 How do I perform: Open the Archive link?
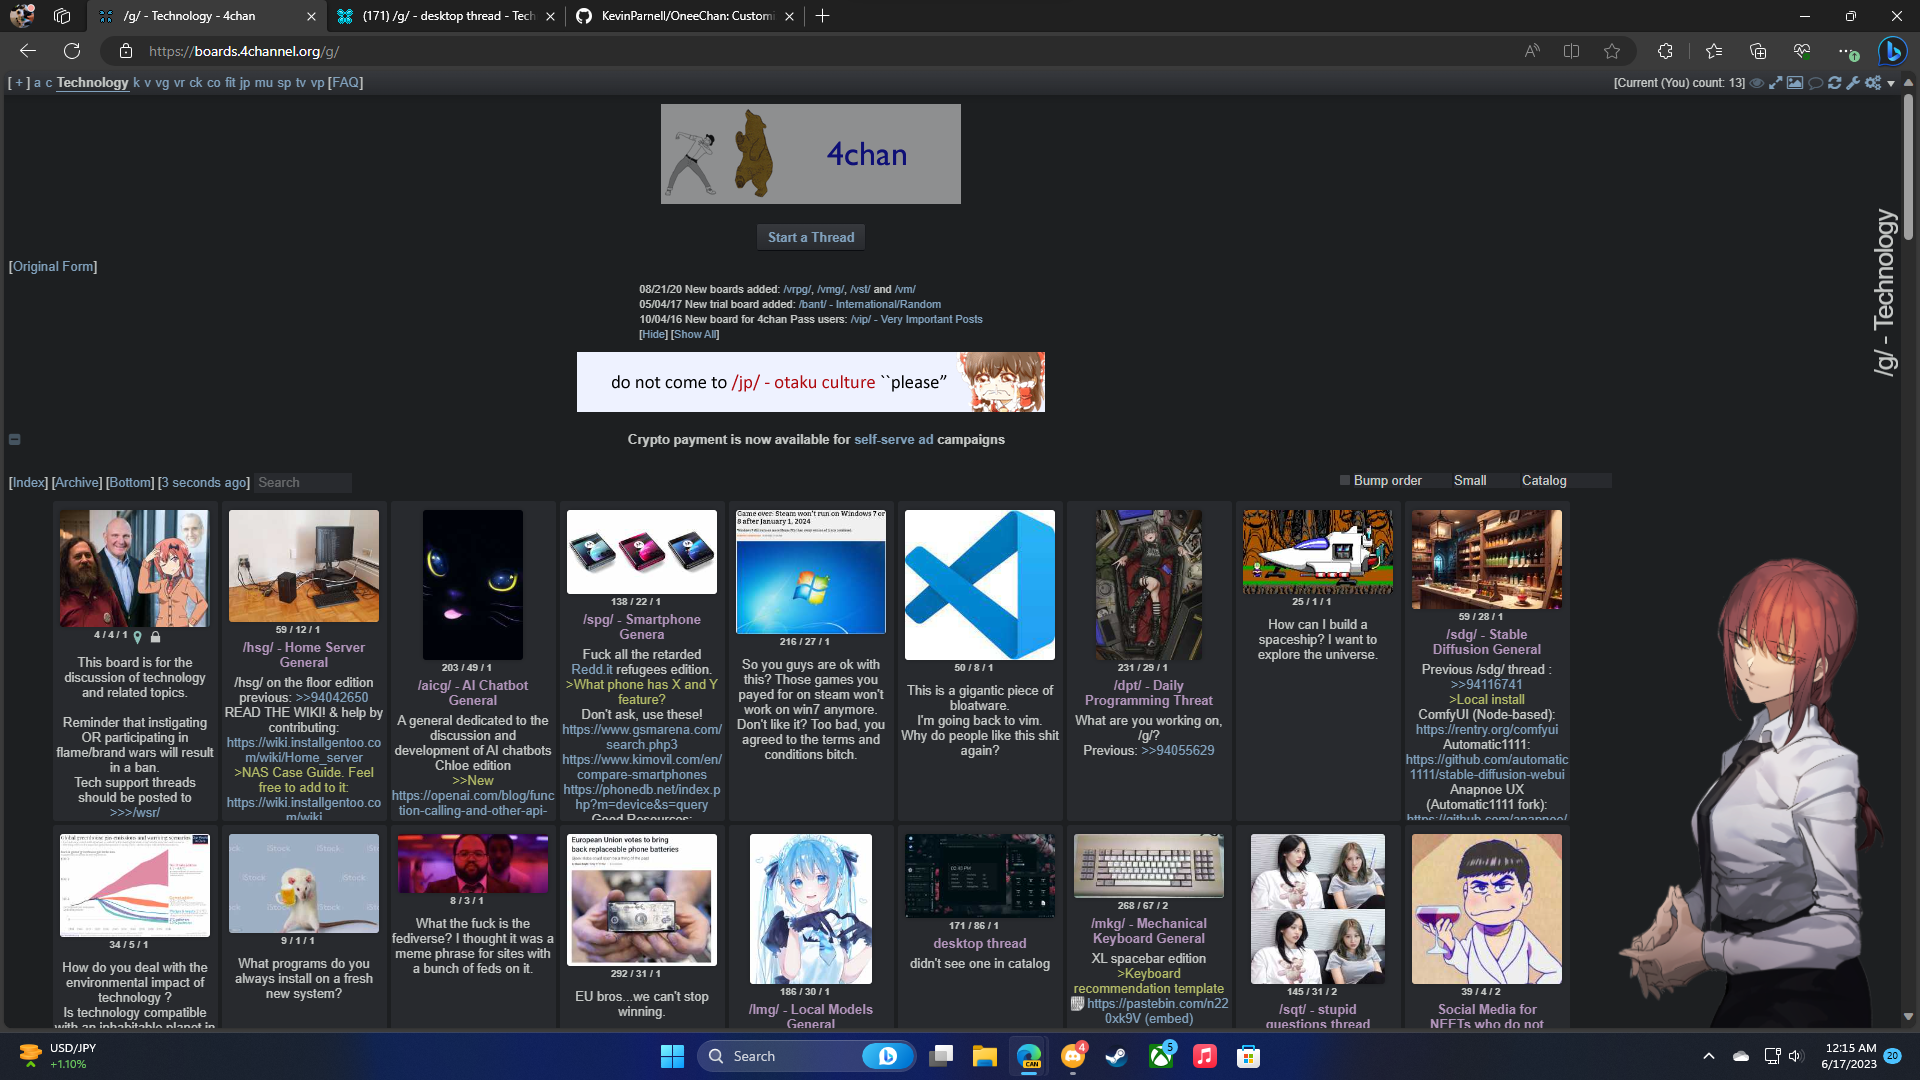pos(77,482)
